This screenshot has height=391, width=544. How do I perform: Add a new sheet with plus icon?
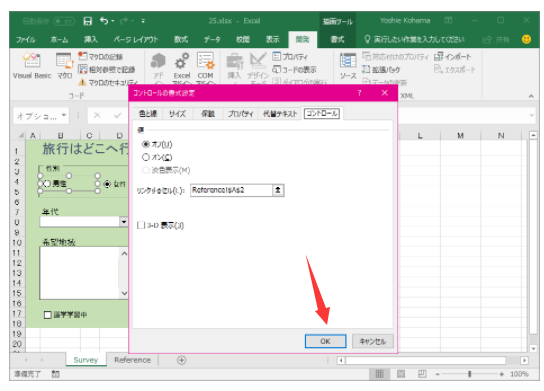coord(181,360)
